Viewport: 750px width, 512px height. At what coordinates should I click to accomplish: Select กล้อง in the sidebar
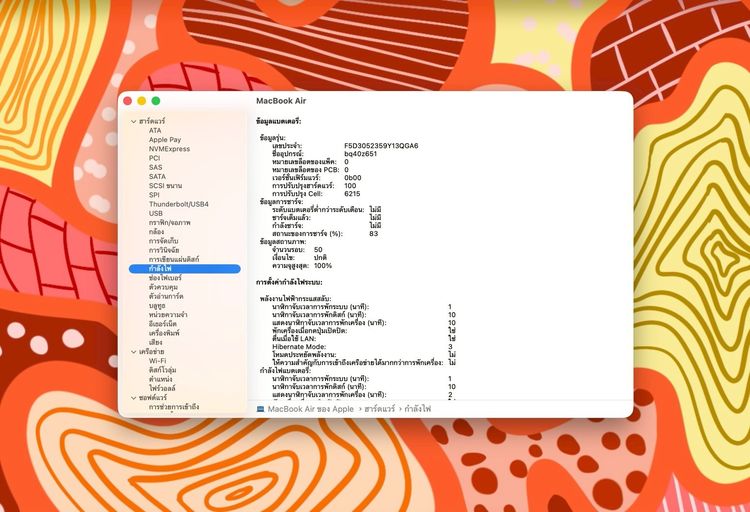(156, 232)
